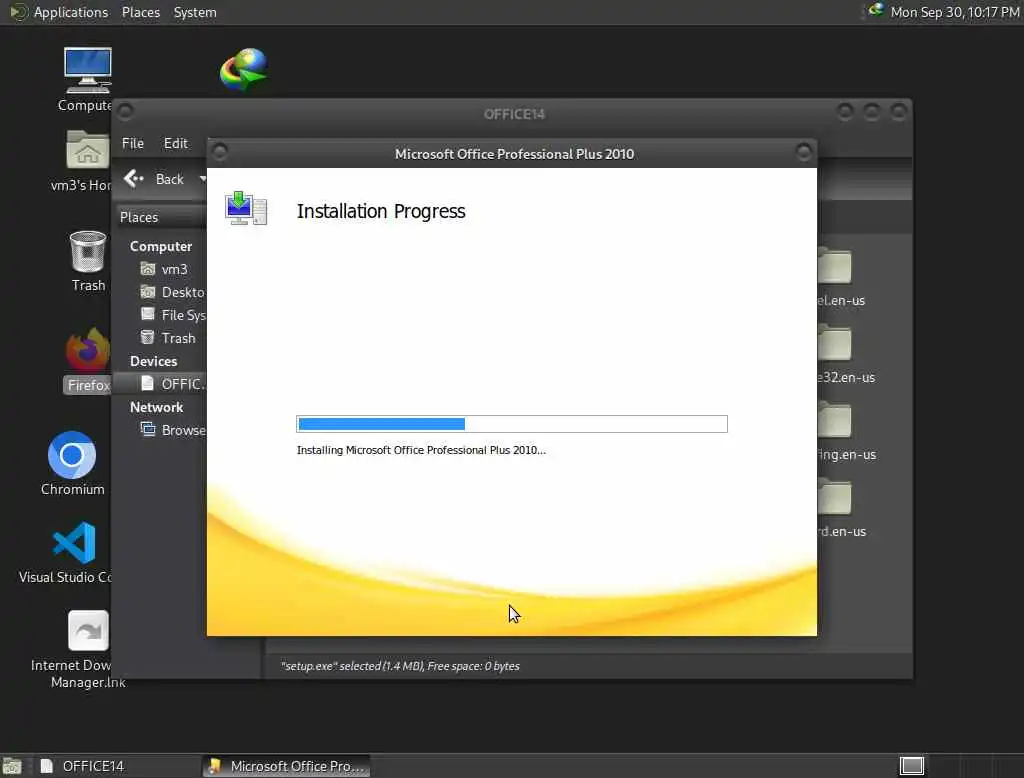Open the System menu
The image size is (1024, 778).
(195, 12)
